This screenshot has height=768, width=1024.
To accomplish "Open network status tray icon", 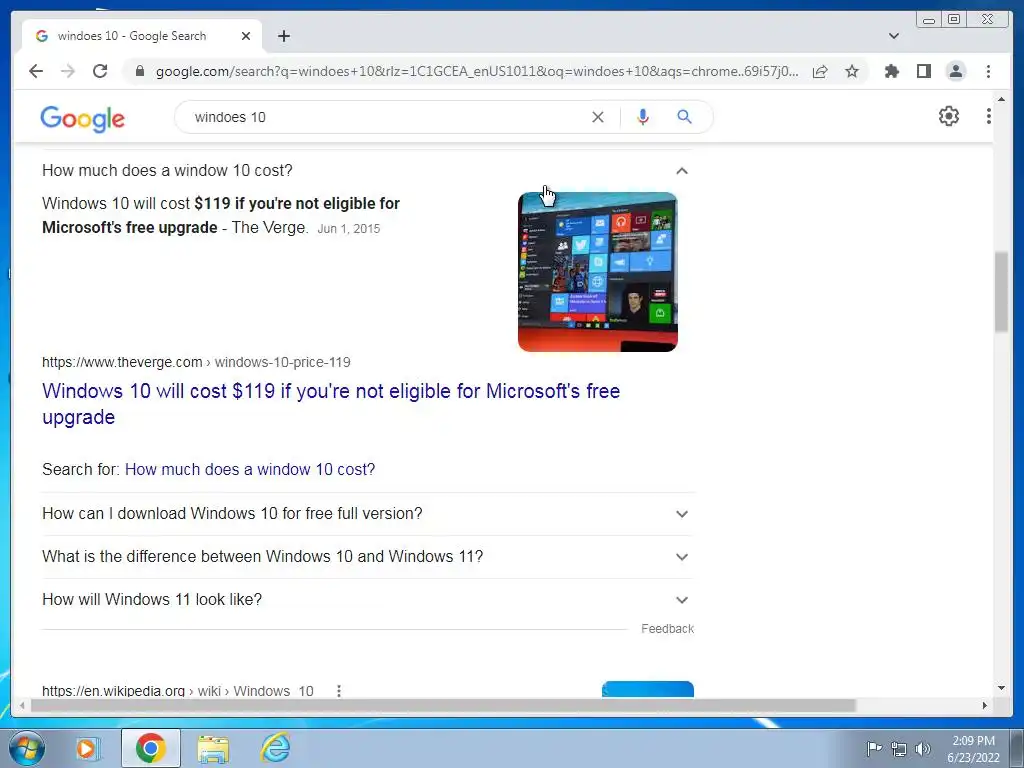I will click(899, 749).
